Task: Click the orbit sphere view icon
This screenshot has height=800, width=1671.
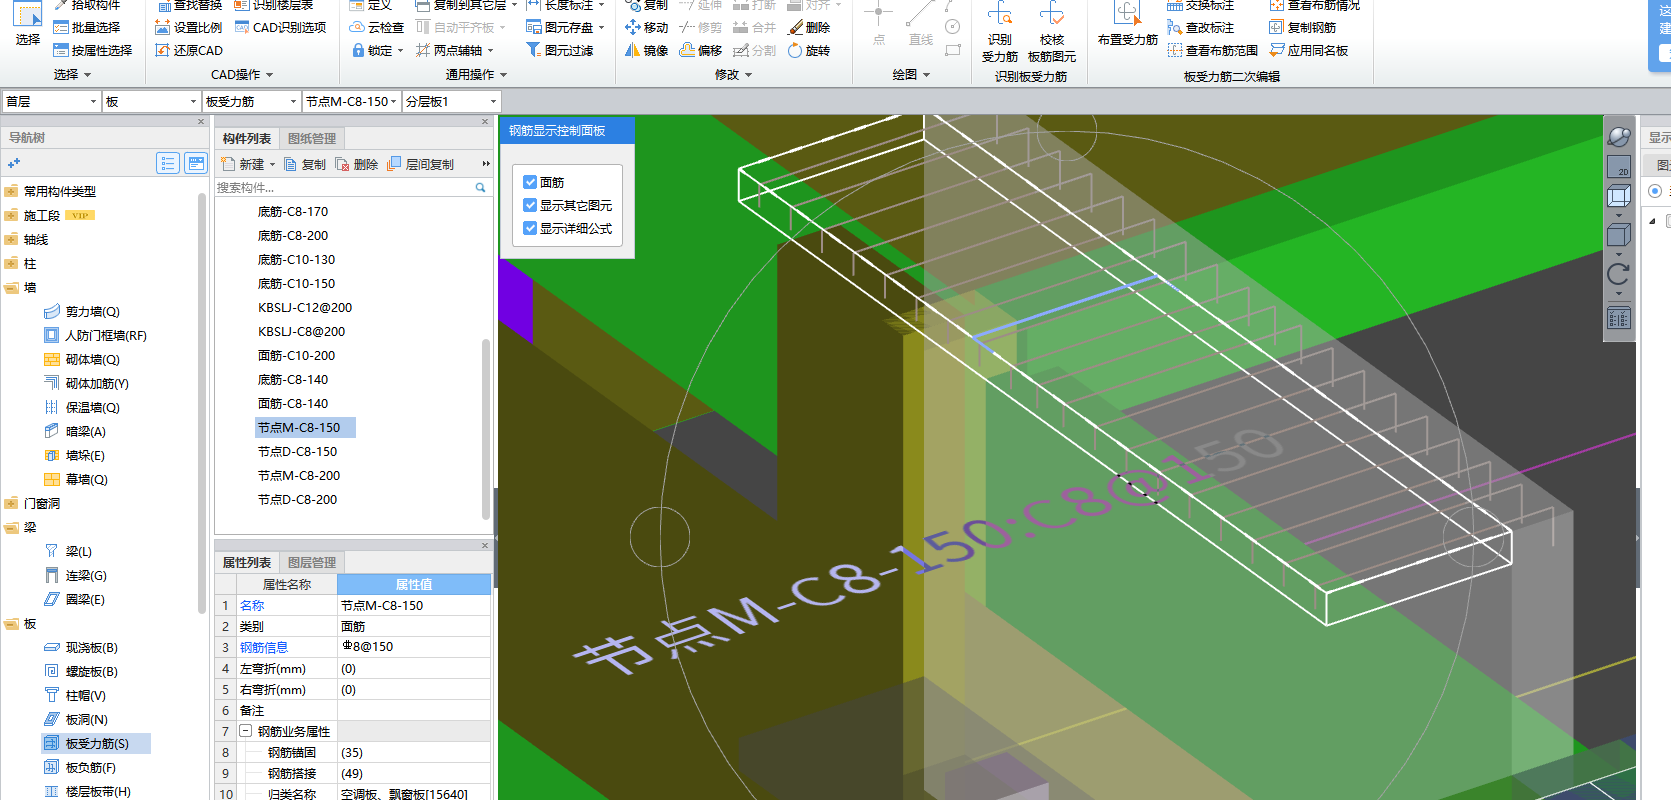Action: (1619, 137)
